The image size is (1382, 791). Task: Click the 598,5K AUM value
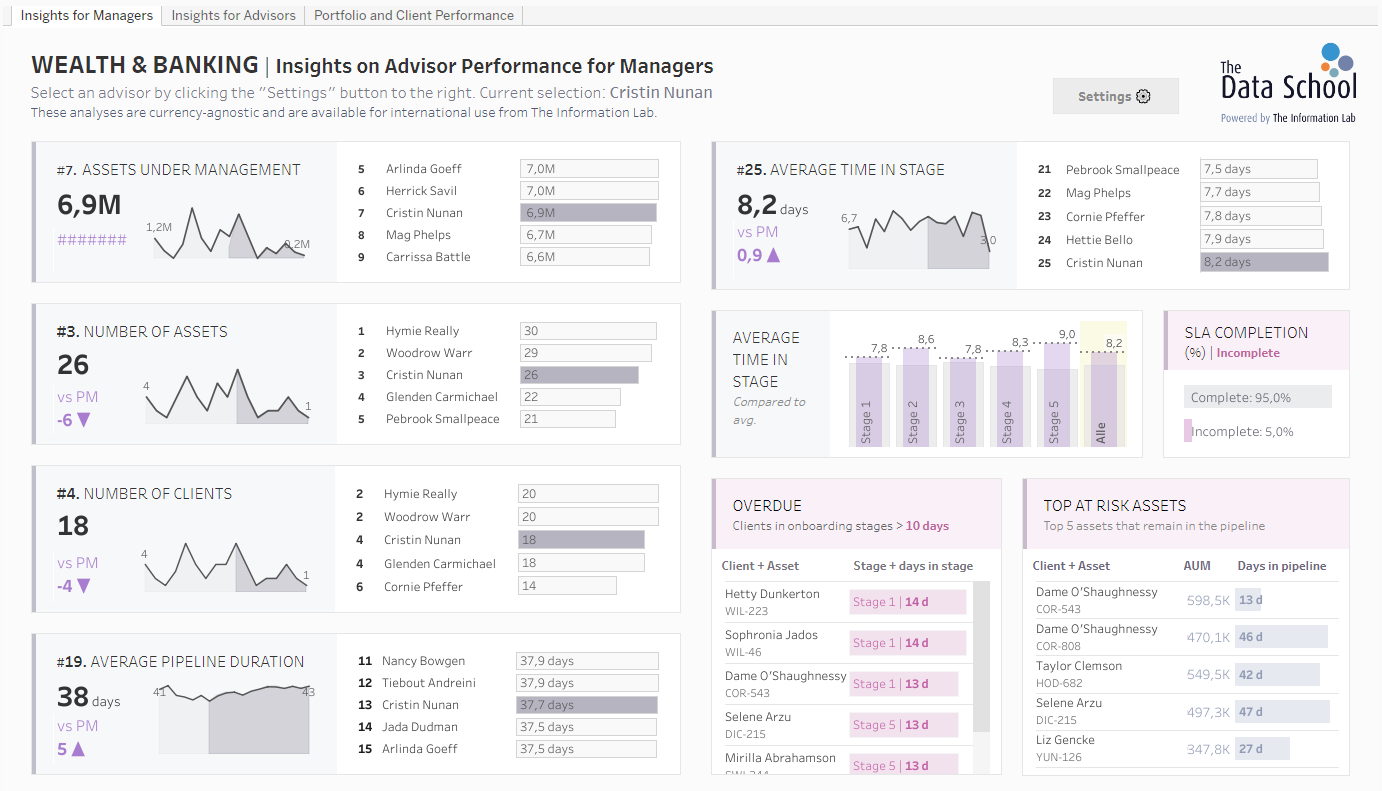point(1208,600)
